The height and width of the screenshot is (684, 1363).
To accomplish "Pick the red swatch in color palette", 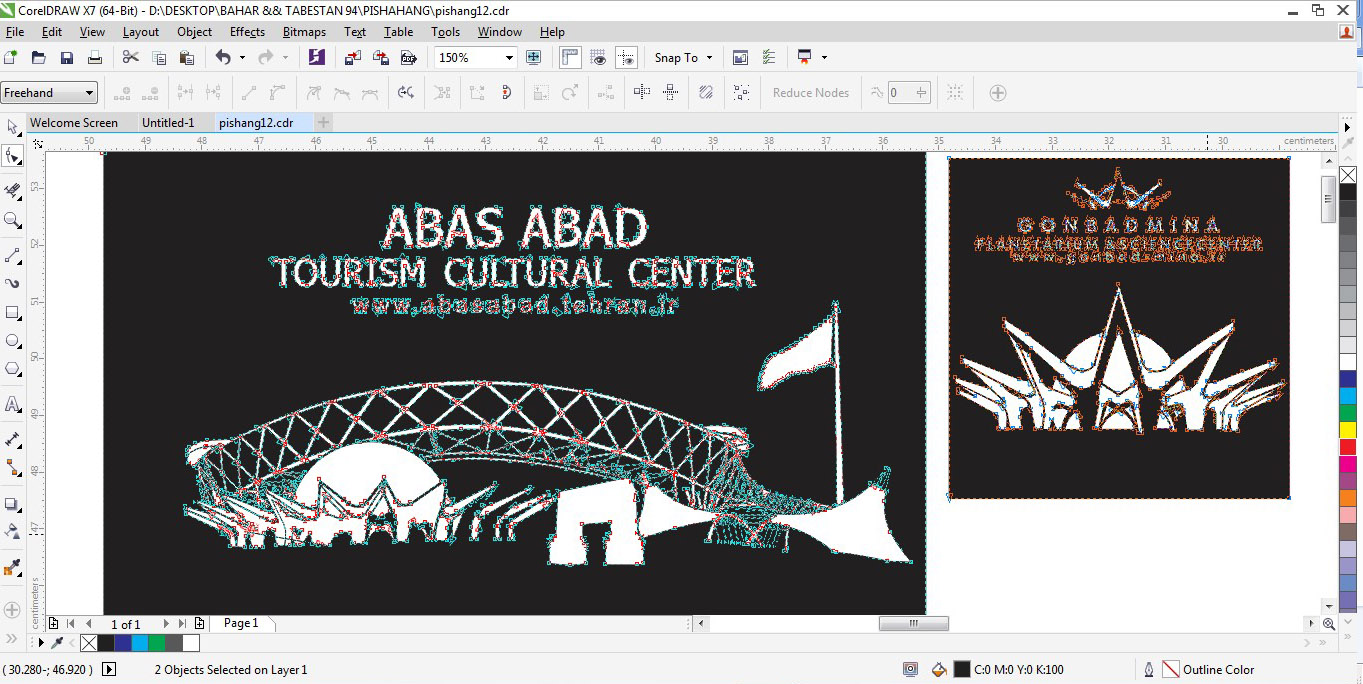I will 1348,447.
